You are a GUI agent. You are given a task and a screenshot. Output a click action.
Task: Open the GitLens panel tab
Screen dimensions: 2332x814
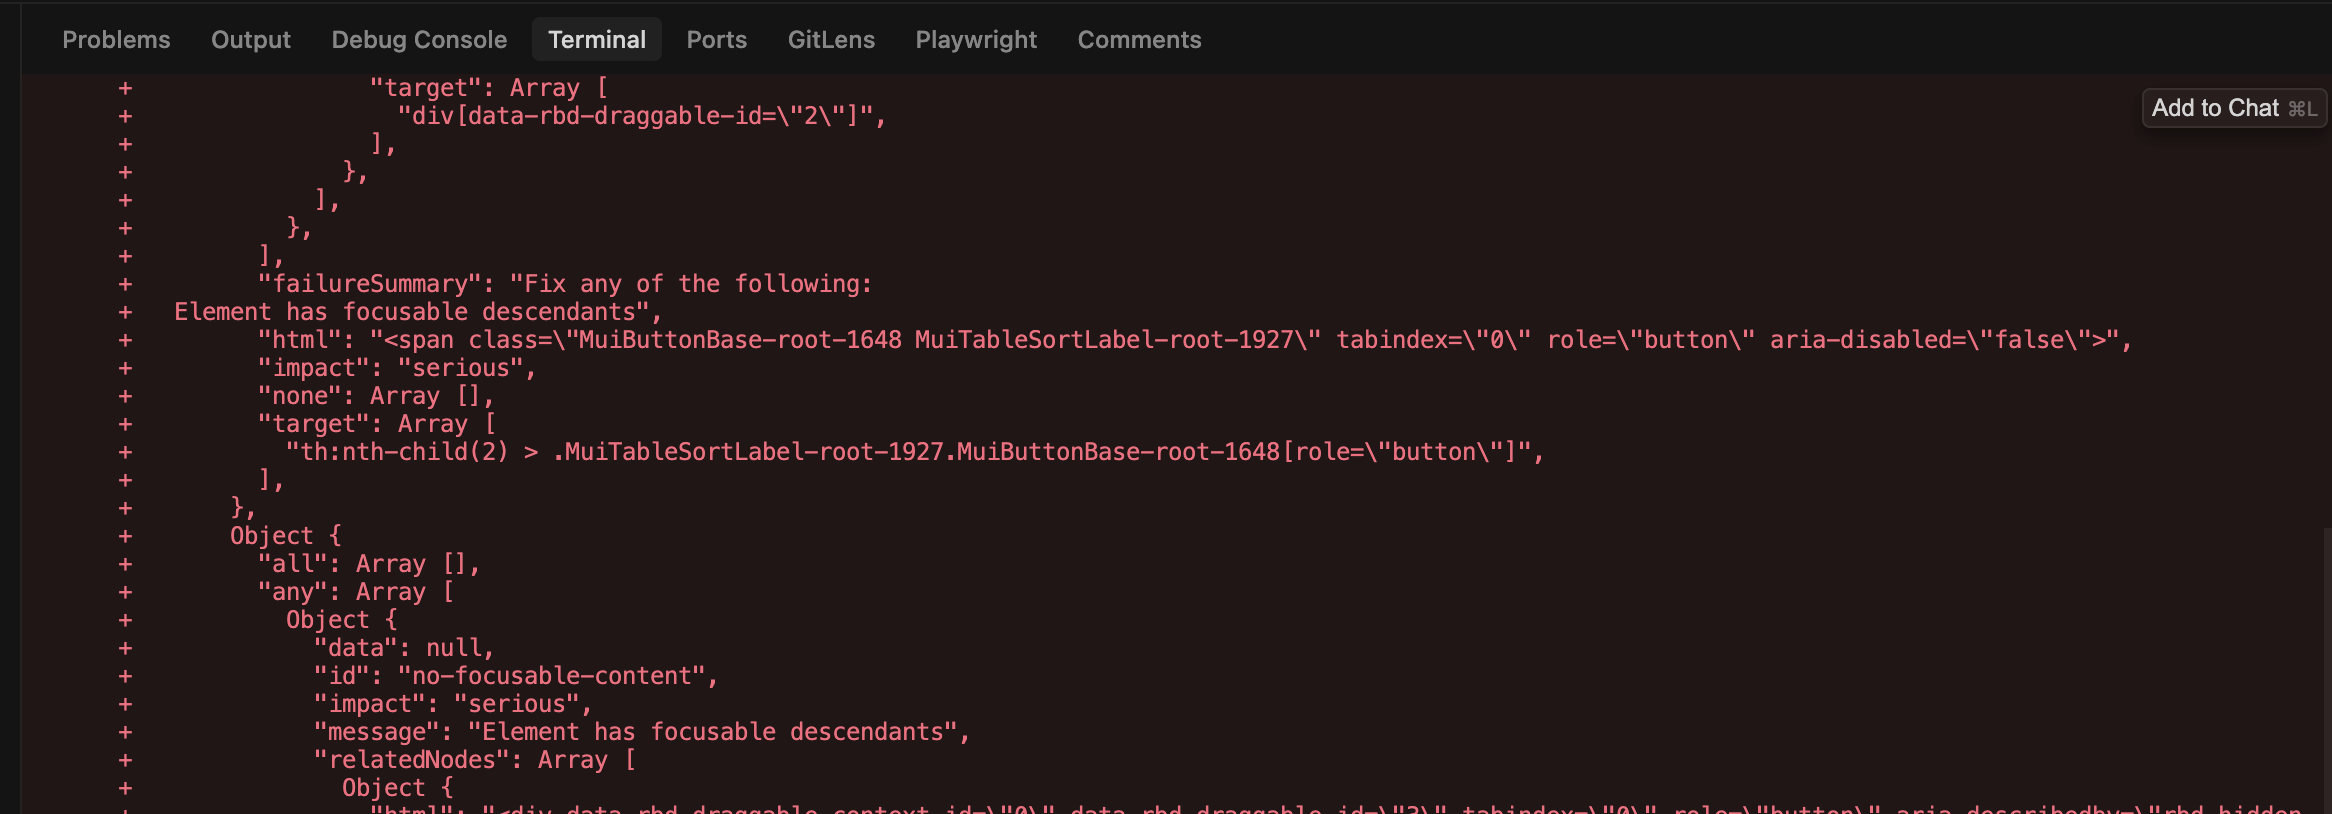(831, 40)
